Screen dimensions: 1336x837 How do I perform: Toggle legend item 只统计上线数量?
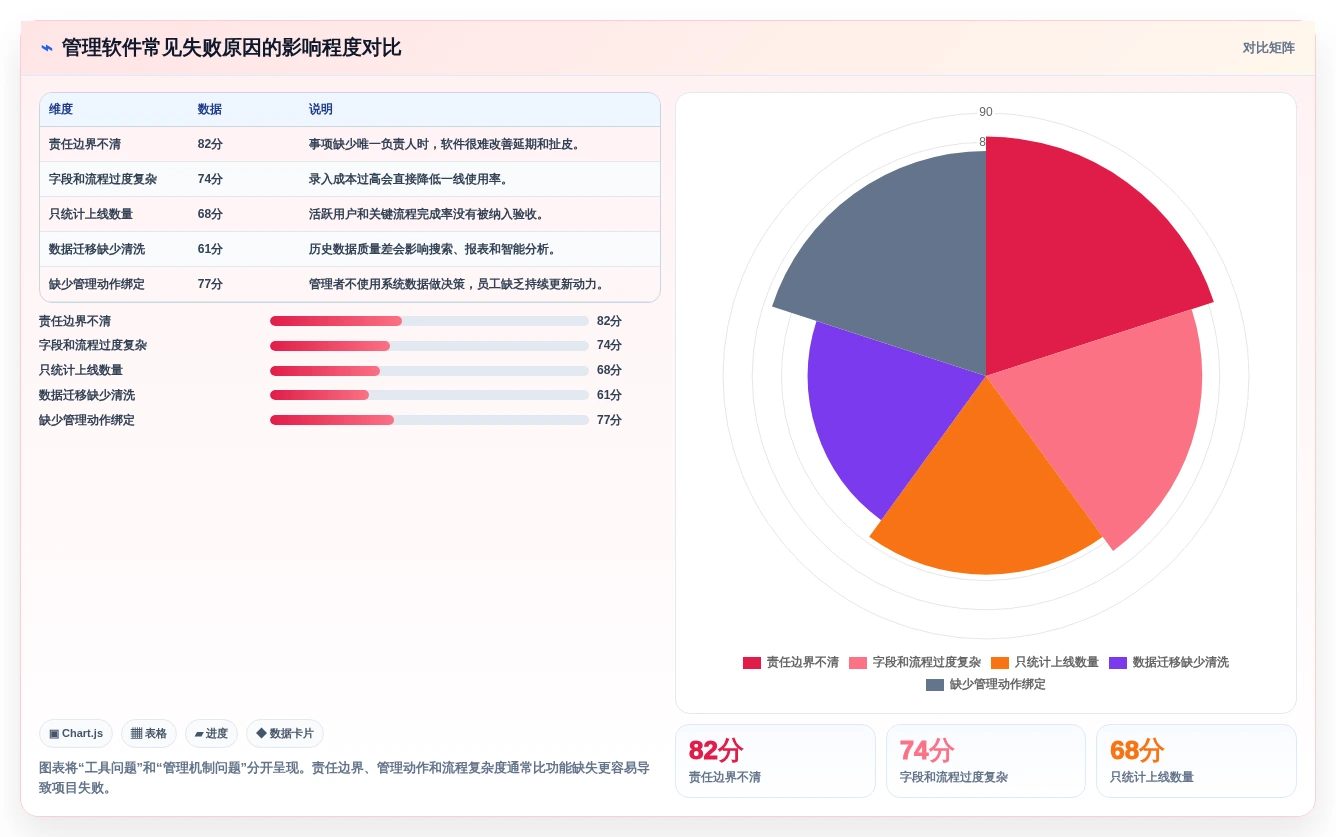[1045, 662]
